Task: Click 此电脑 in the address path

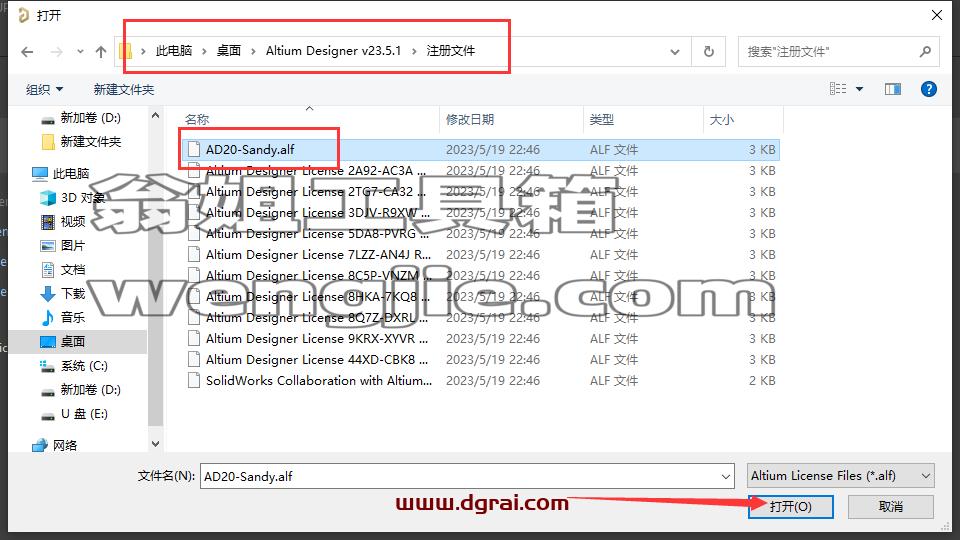Action: tap(174, 51)
